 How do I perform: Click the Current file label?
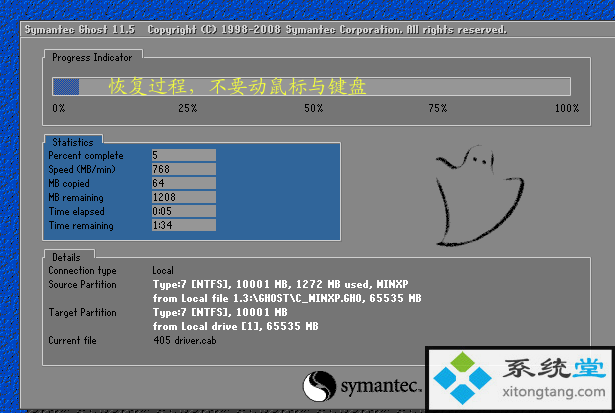coord(73,340)
